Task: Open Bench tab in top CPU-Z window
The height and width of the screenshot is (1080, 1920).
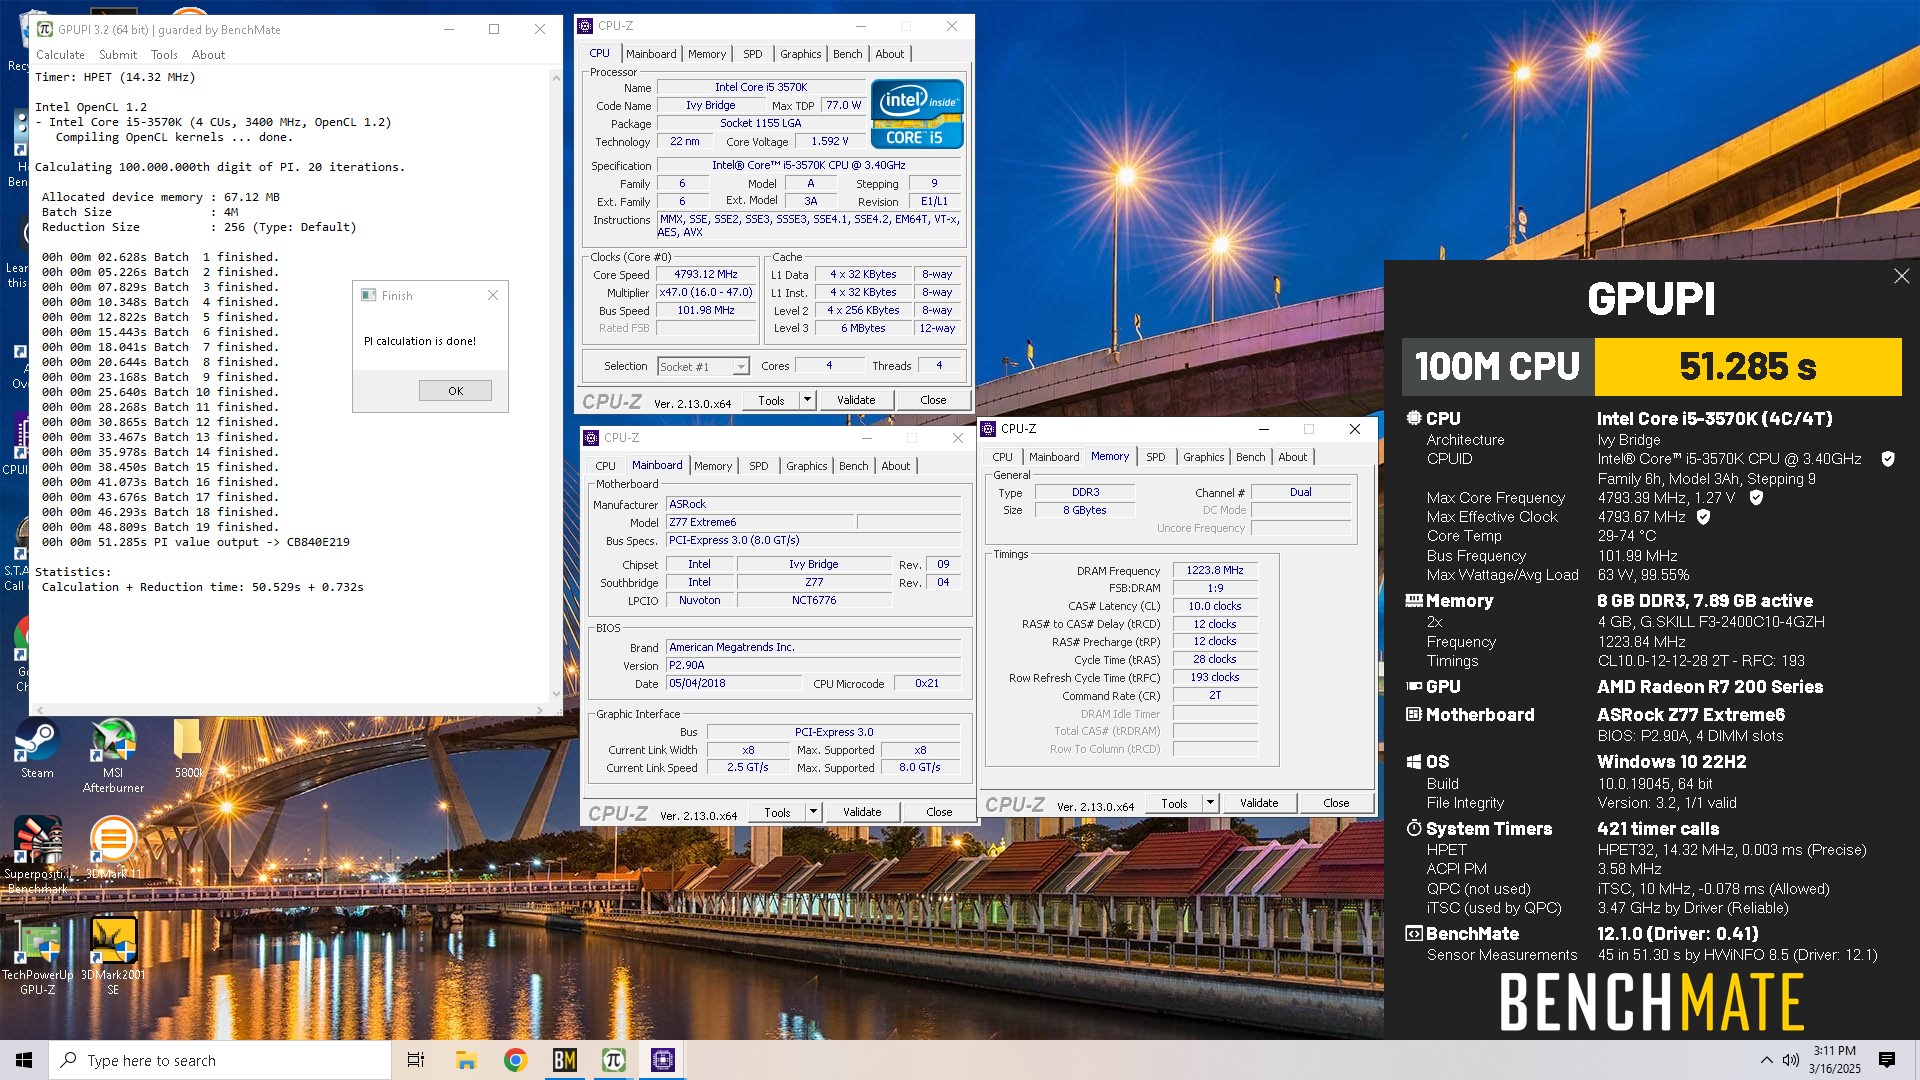Action: (x=847, y=54)
